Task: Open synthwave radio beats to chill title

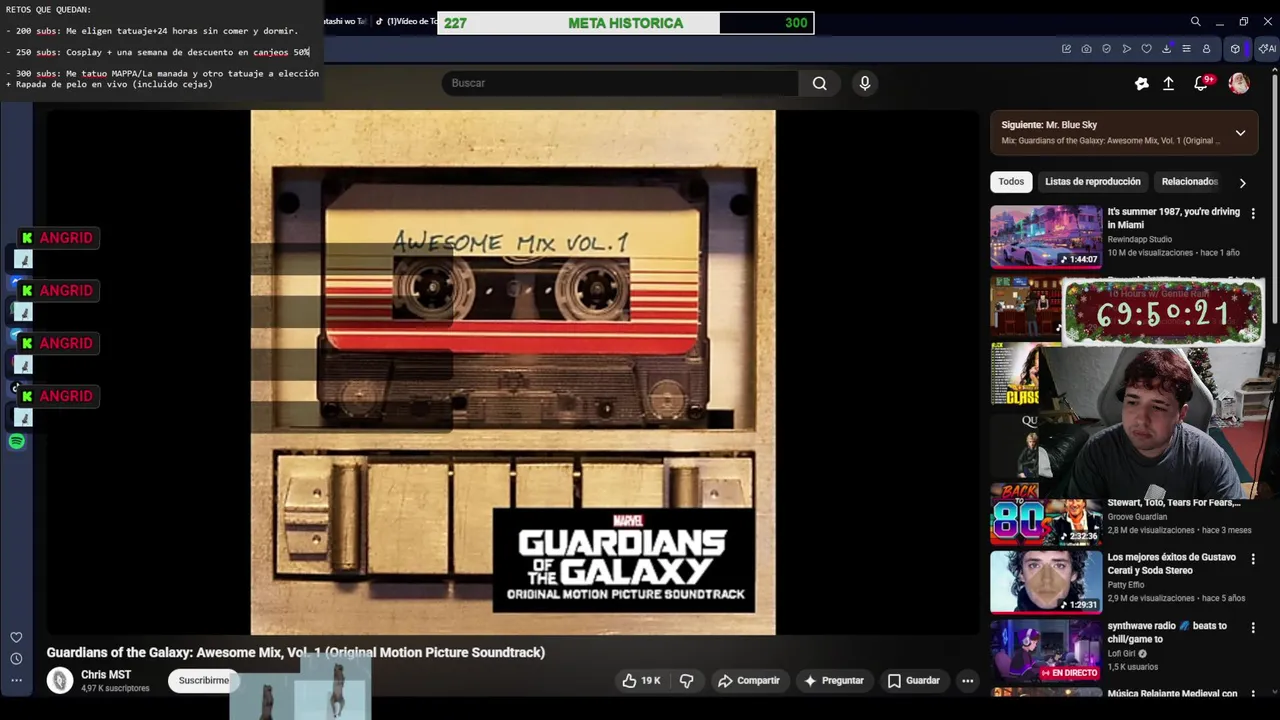Action: coord(1167,632)
